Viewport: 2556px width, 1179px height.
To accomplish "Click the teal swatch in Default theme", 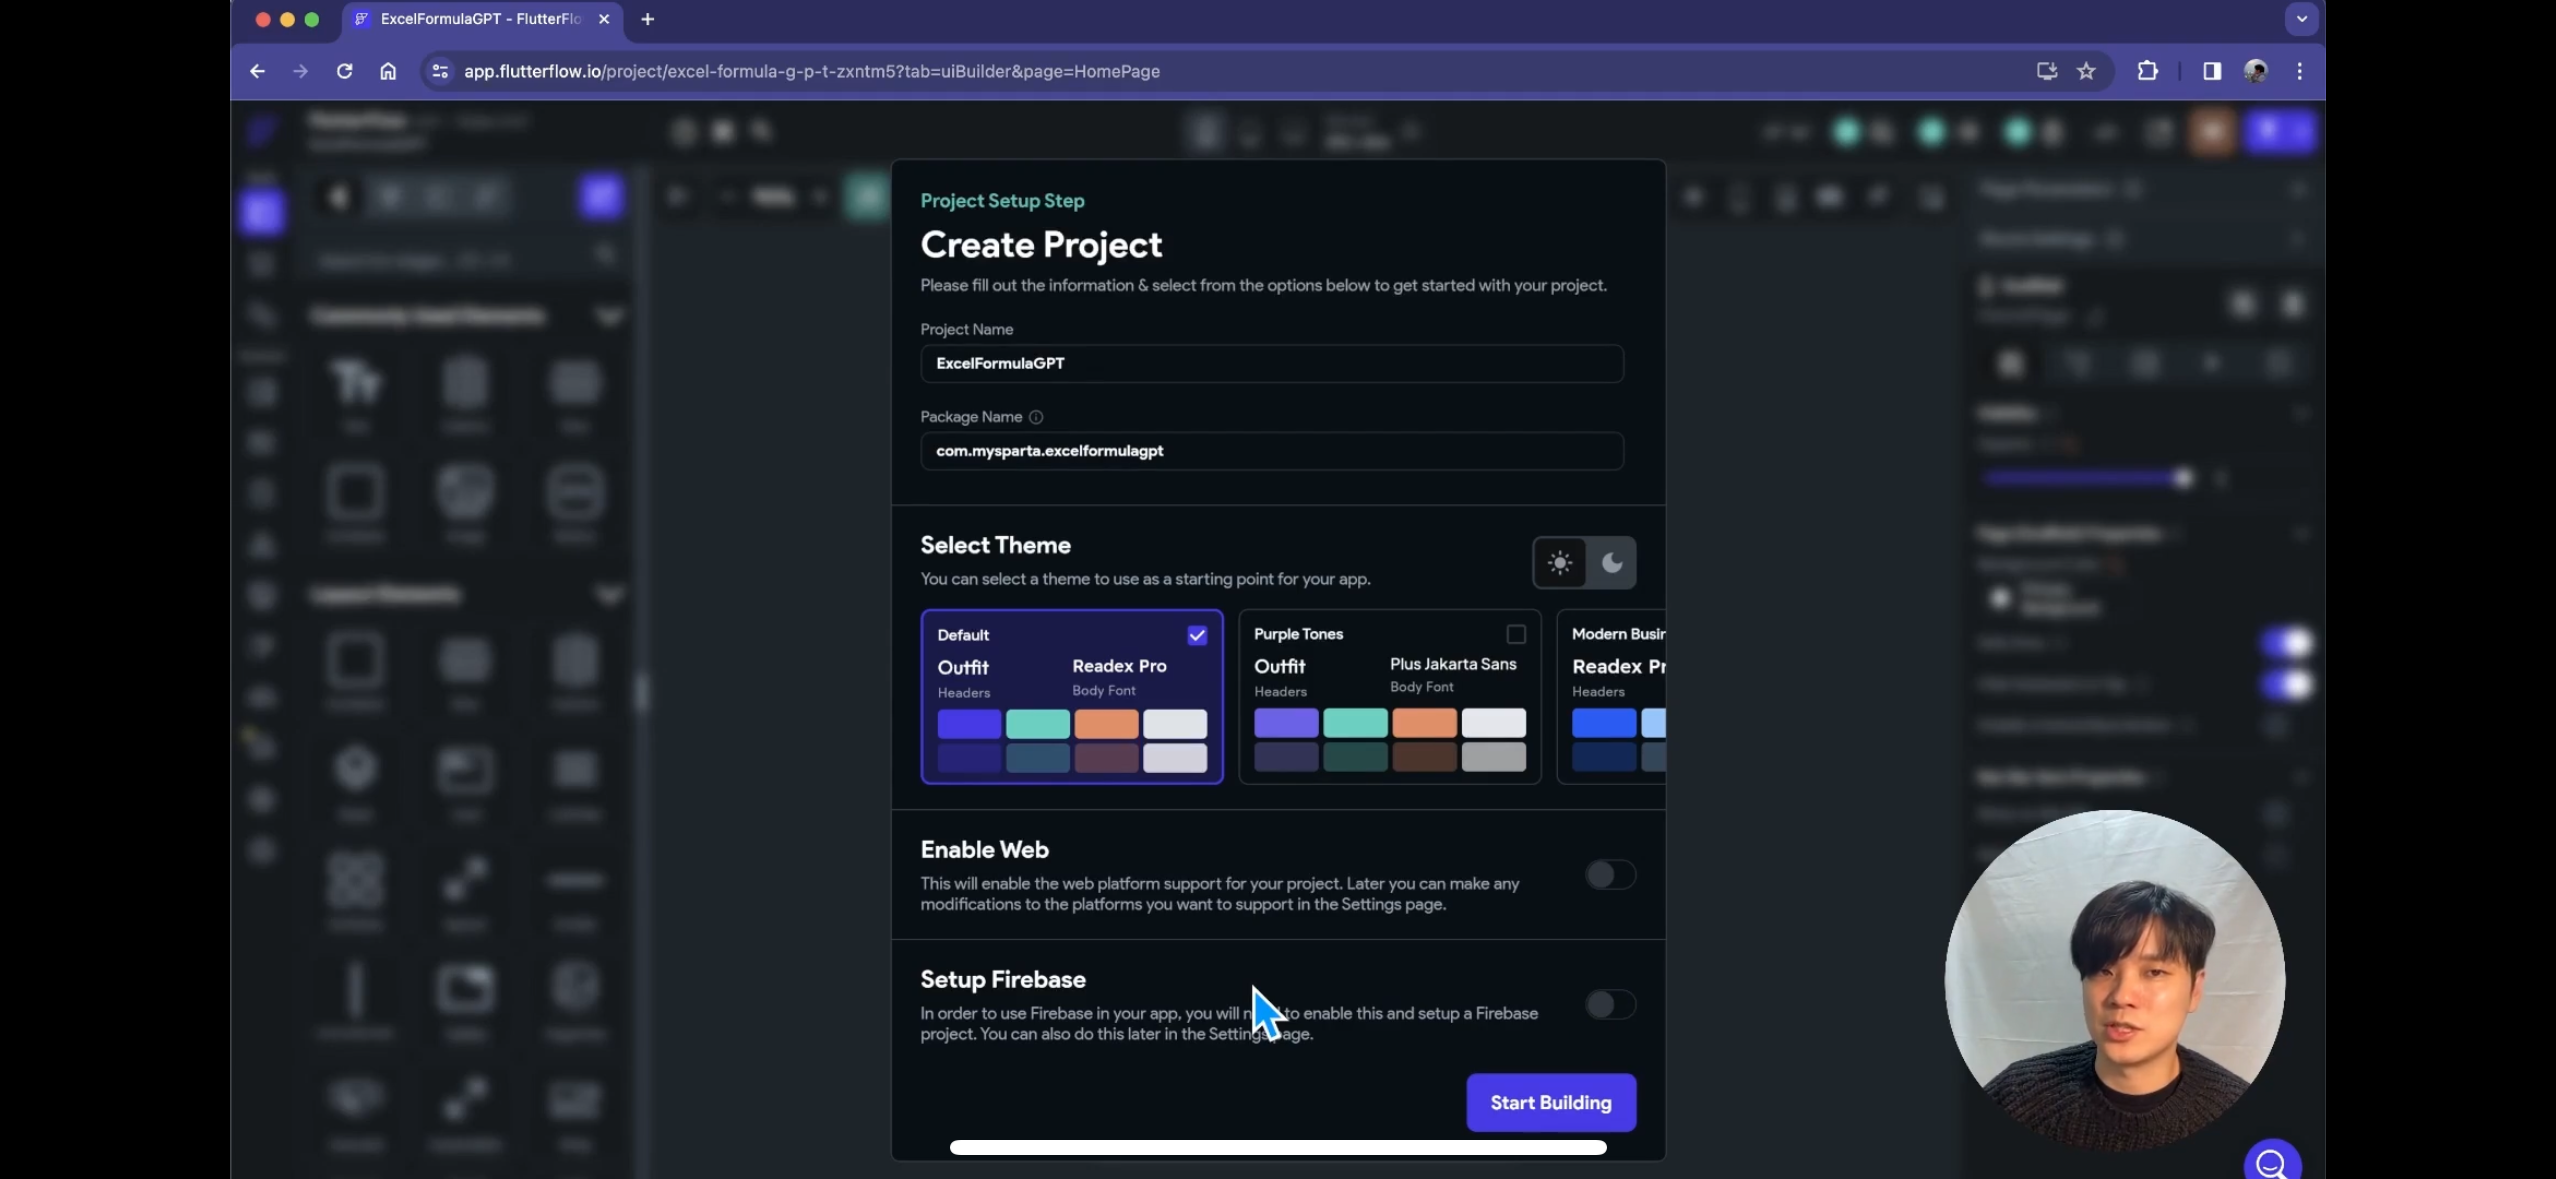I will [x=1038, y=723].
